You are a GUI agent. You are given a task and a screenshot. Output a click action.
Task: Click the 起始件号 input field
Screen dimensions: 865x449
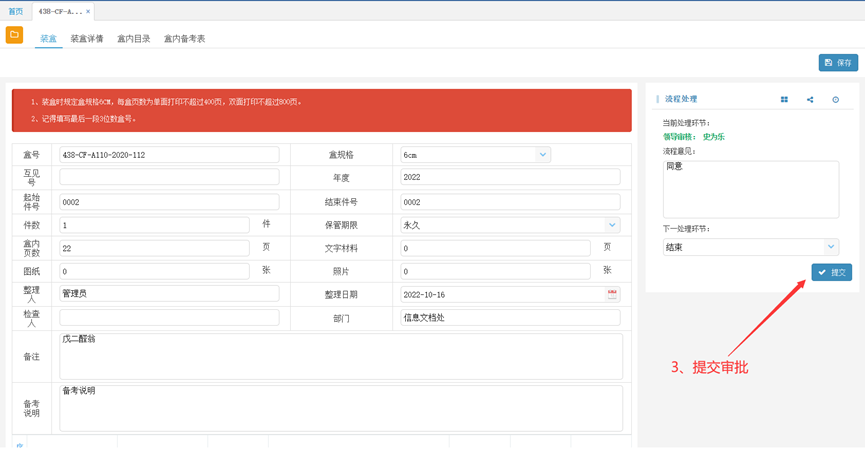click(169, 202)
